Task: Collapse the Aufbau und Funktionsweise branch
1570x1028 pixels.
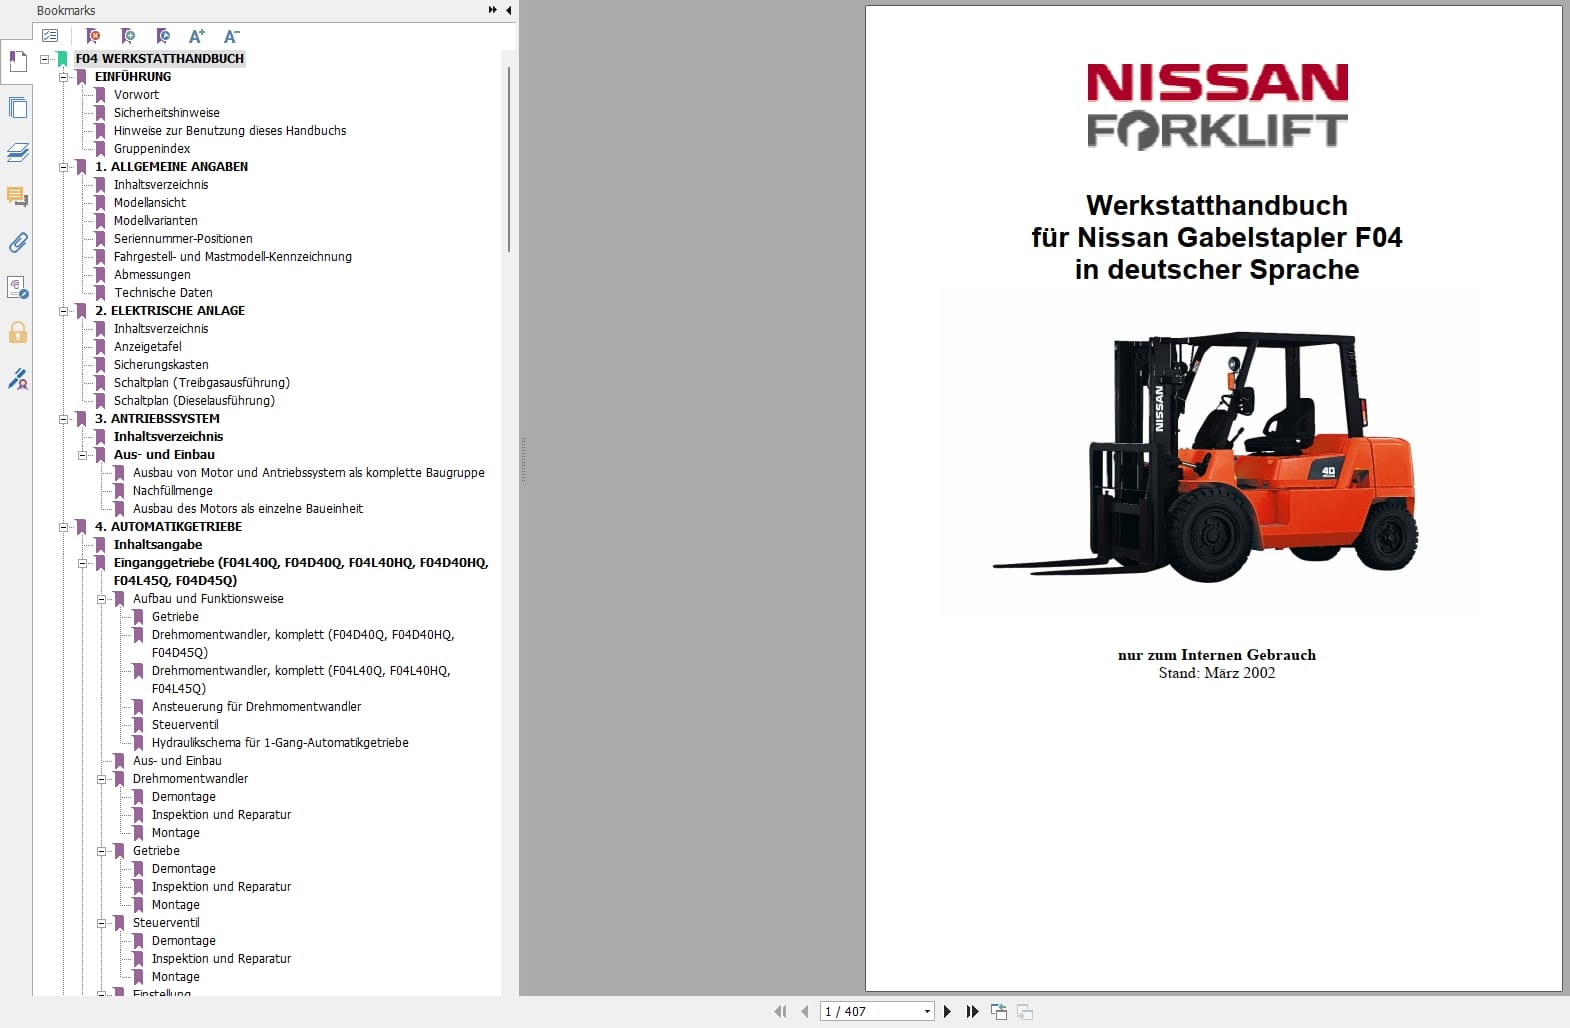Action: [x=102, y=599]
